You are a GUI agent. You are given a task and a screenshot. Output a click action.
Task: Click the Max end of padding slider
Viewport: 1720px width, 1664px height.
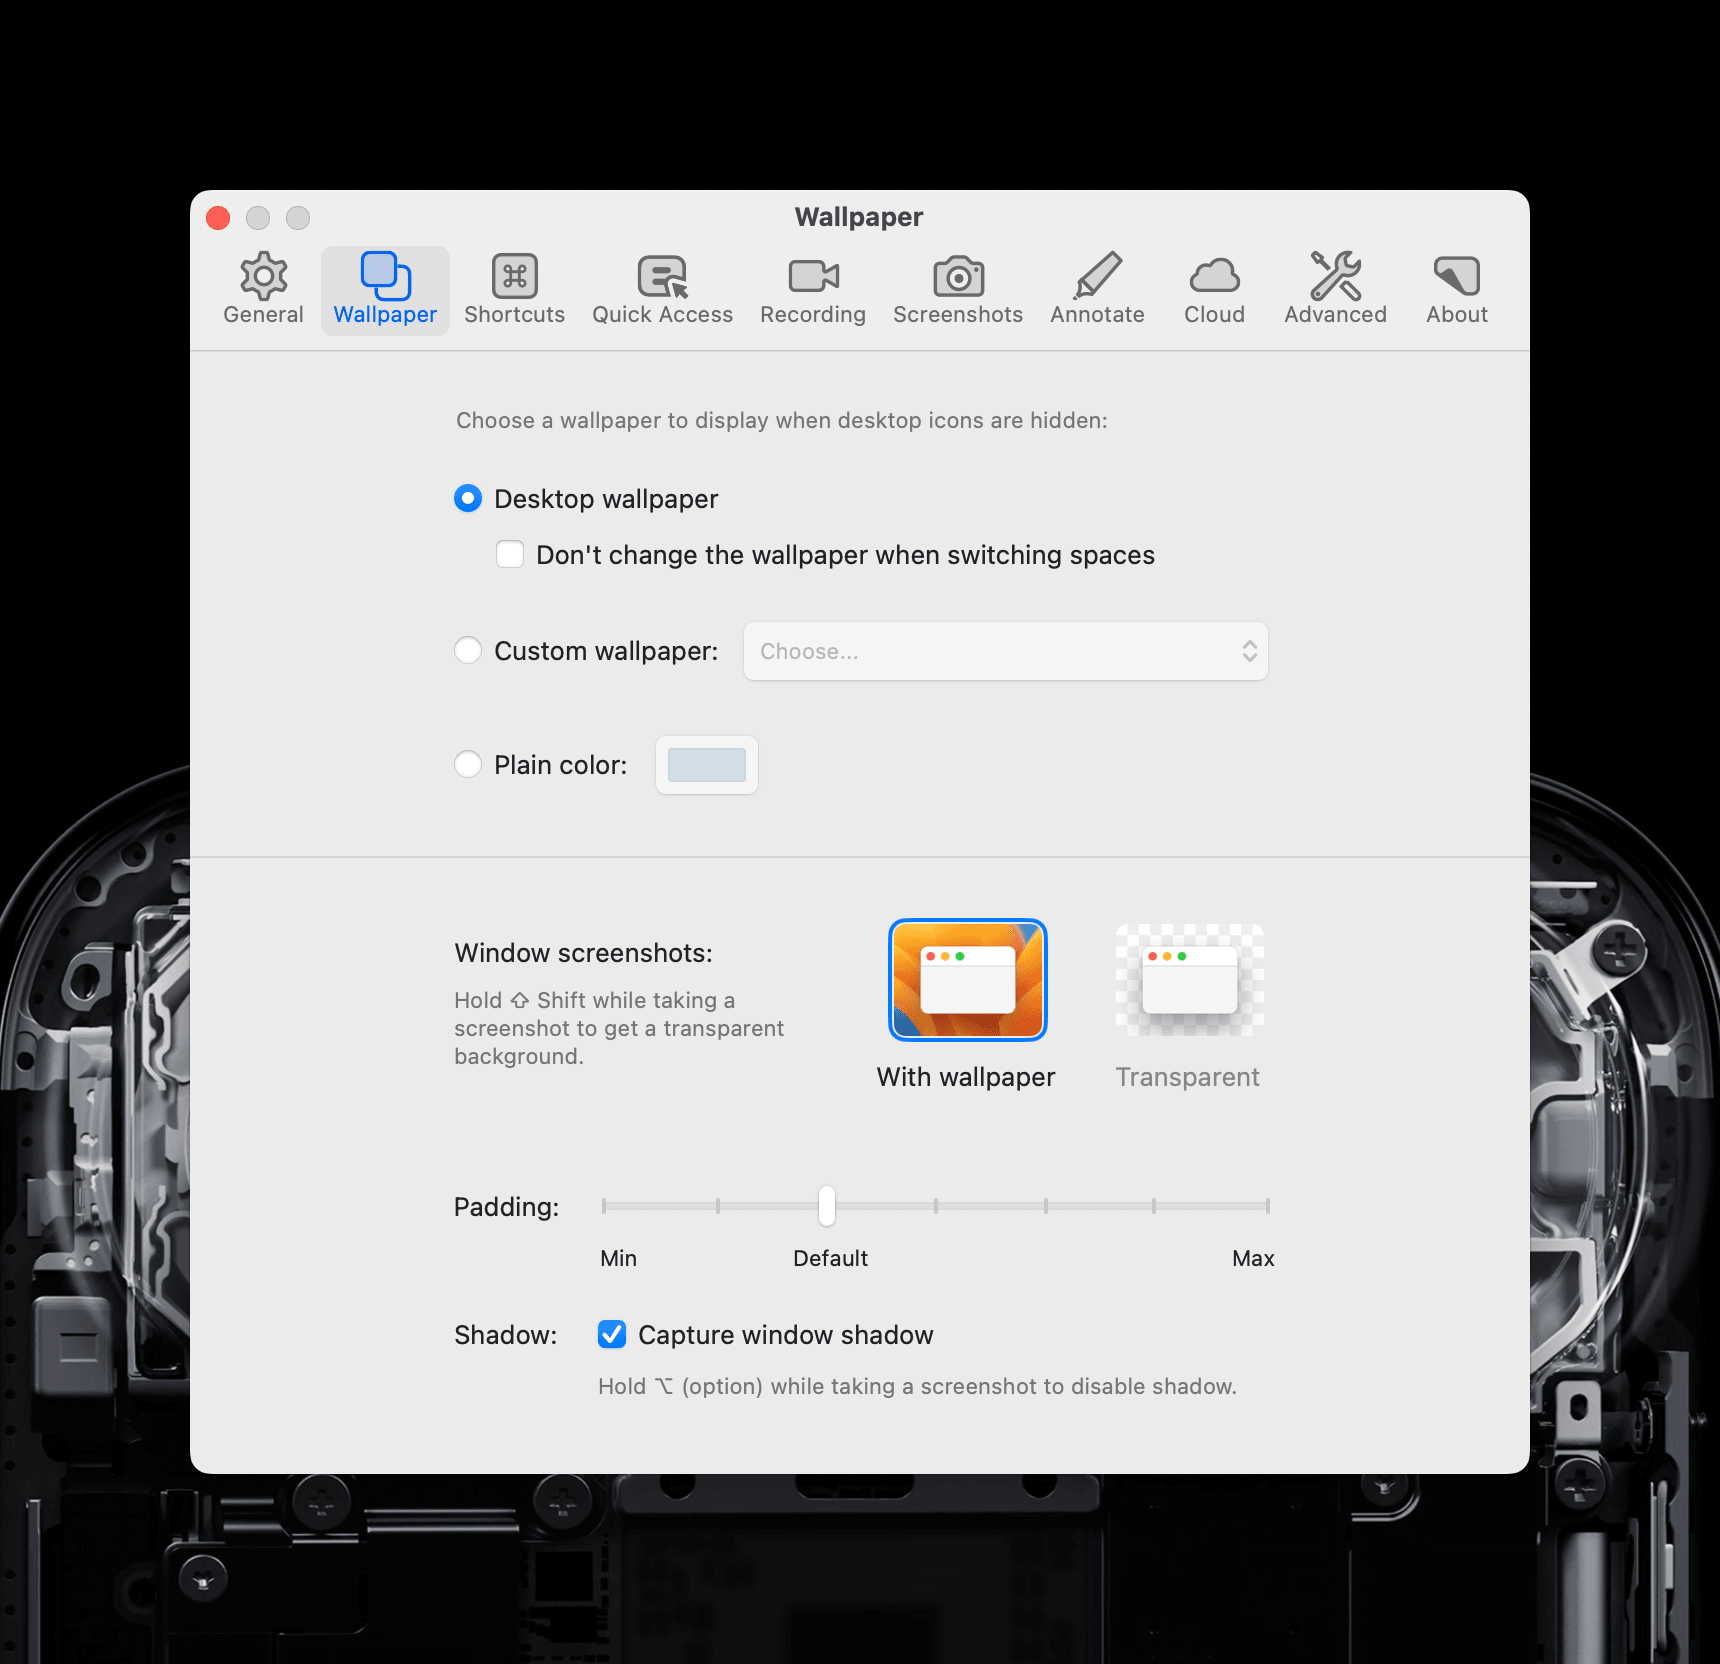(1267, 1206)
